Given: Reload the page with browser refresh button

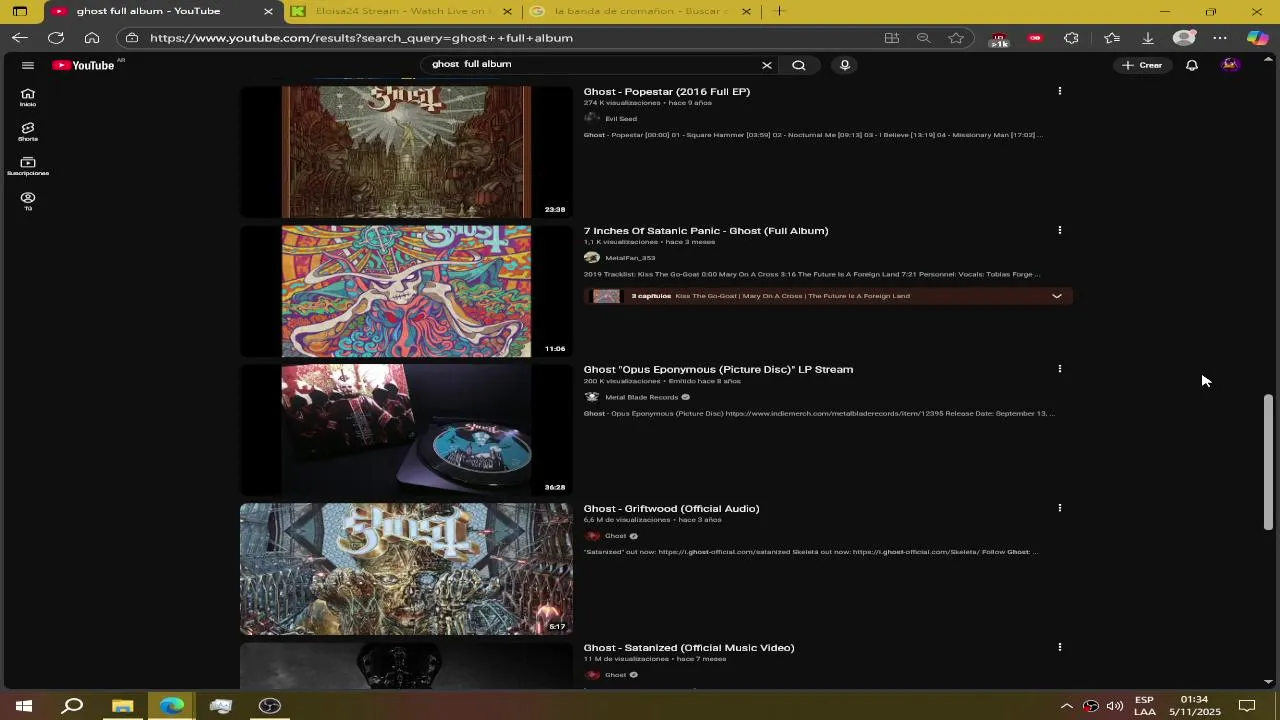Looking at the screenshot, I should pos(56,38).
